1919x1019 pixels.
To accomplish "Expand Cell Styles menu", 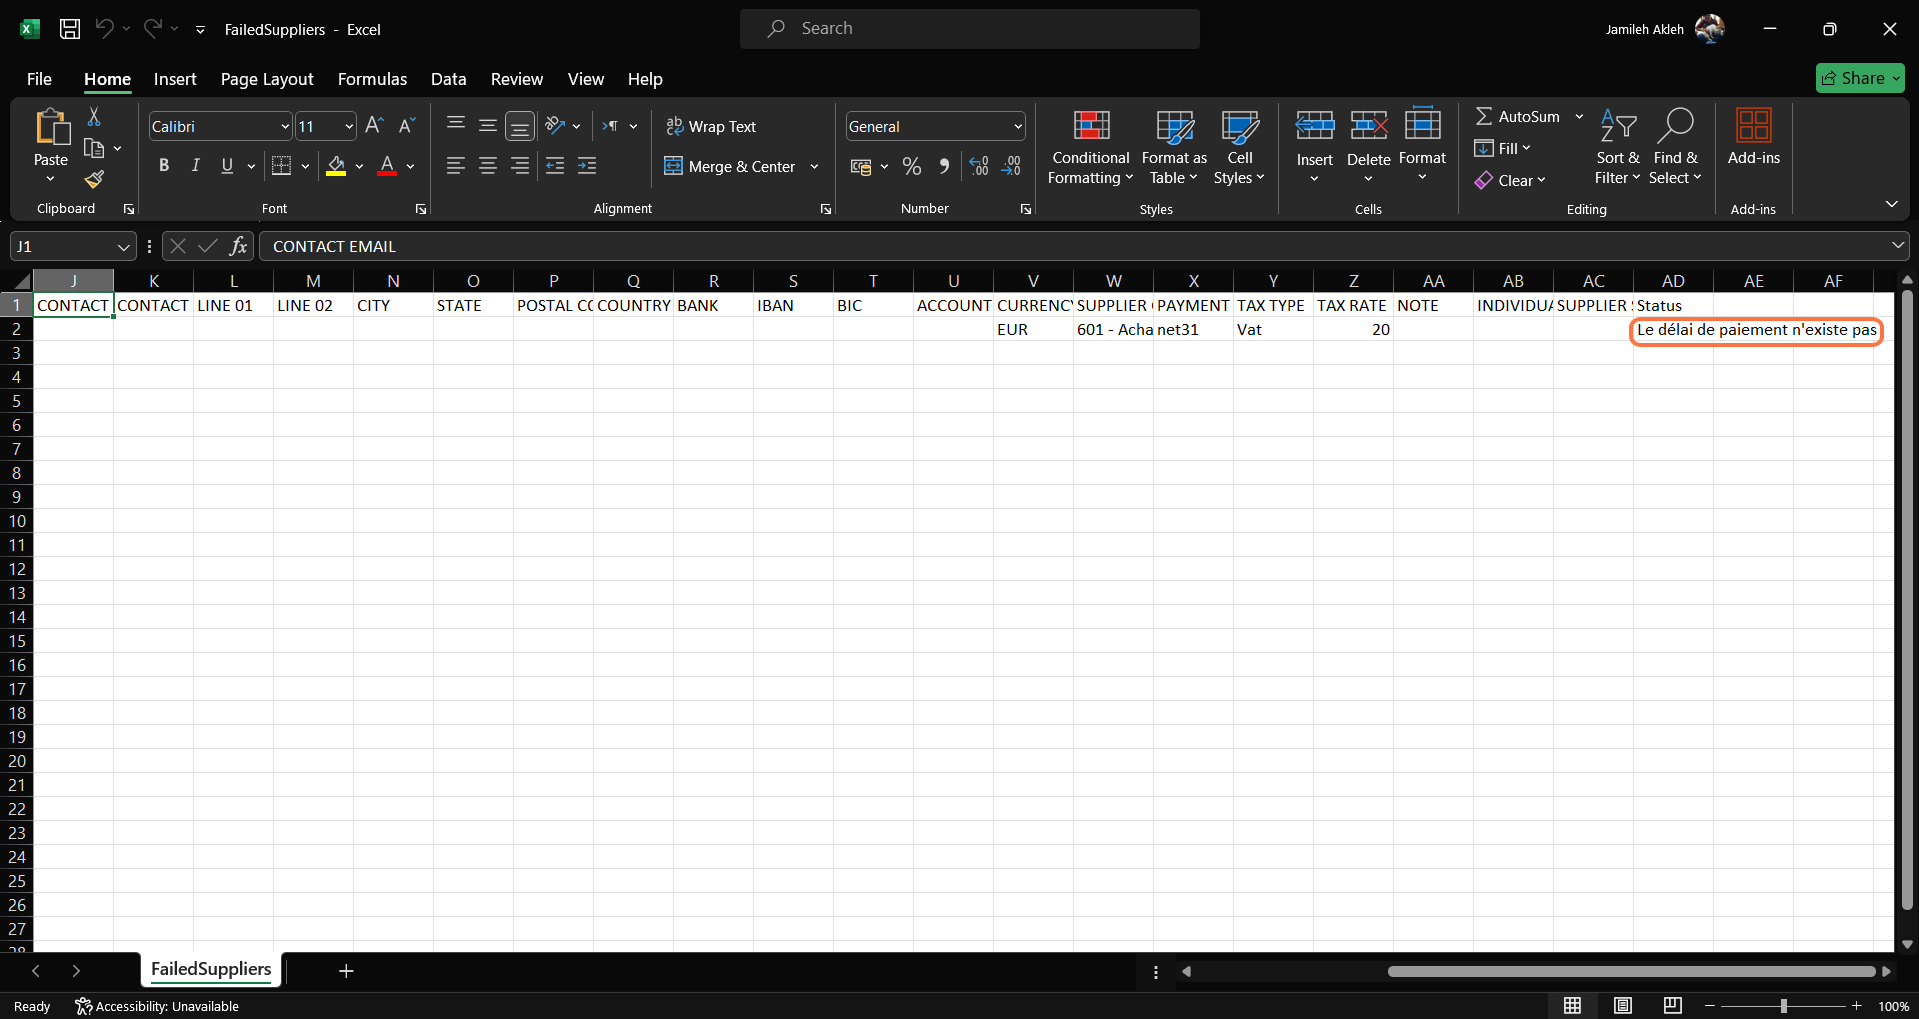I will point(1240,147).
